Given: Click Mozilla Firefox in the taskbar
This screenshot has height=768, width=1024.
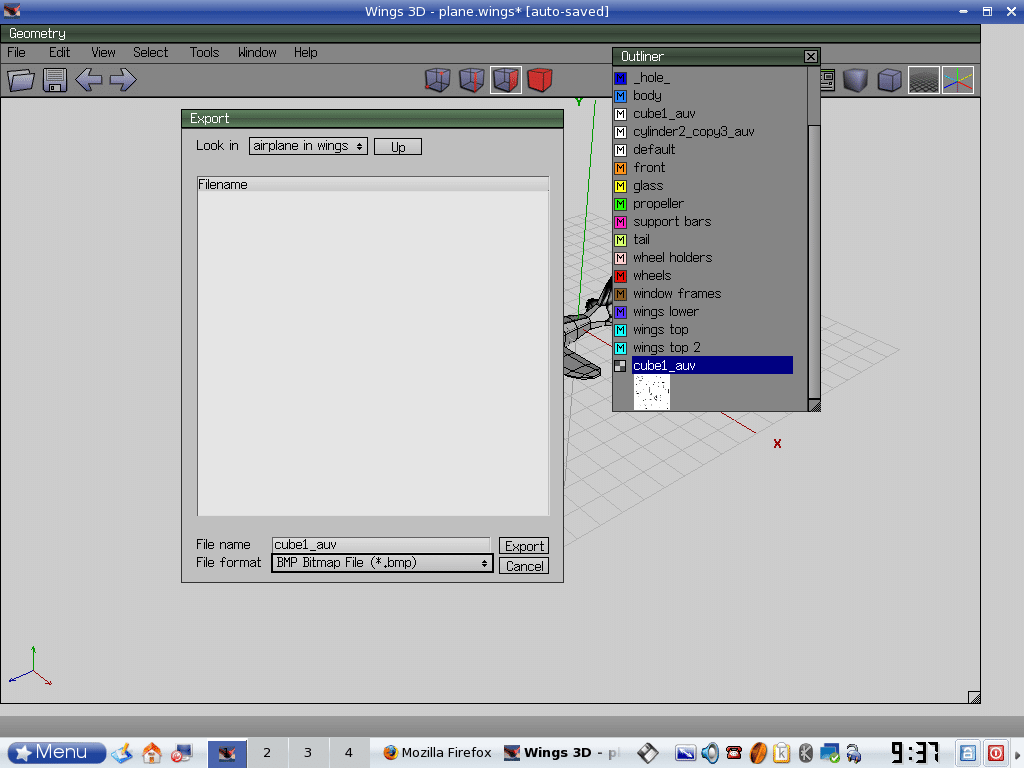Looking at the screenshot, I should [x=437, y=753].
